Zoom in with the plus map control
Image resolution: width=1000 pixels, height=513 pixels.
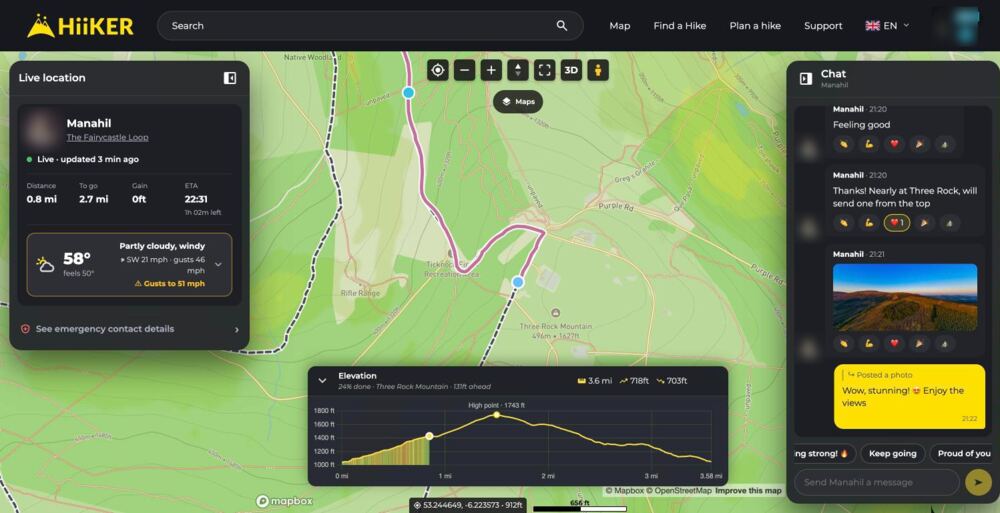[x=491, y=70]
